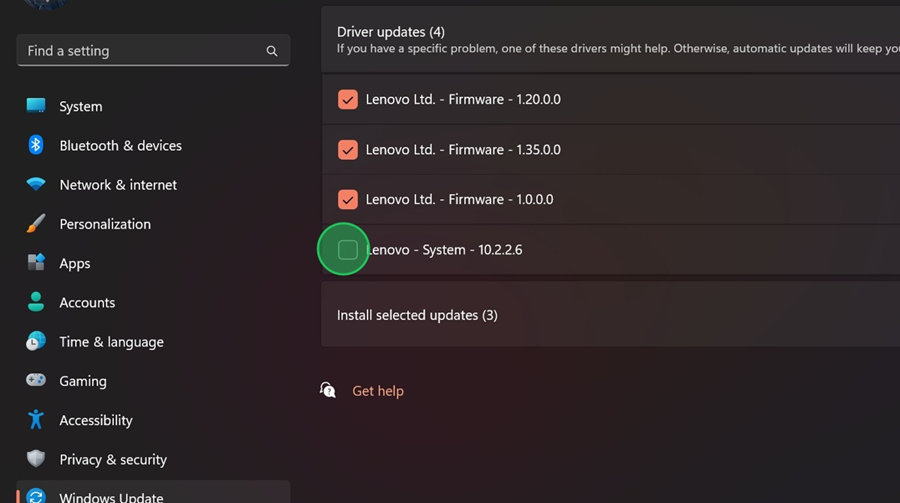Uncheck Lenovo Firmware 1.20.0.0 checkbox
This screenshot has width=900, height=503.
[347, 99]
